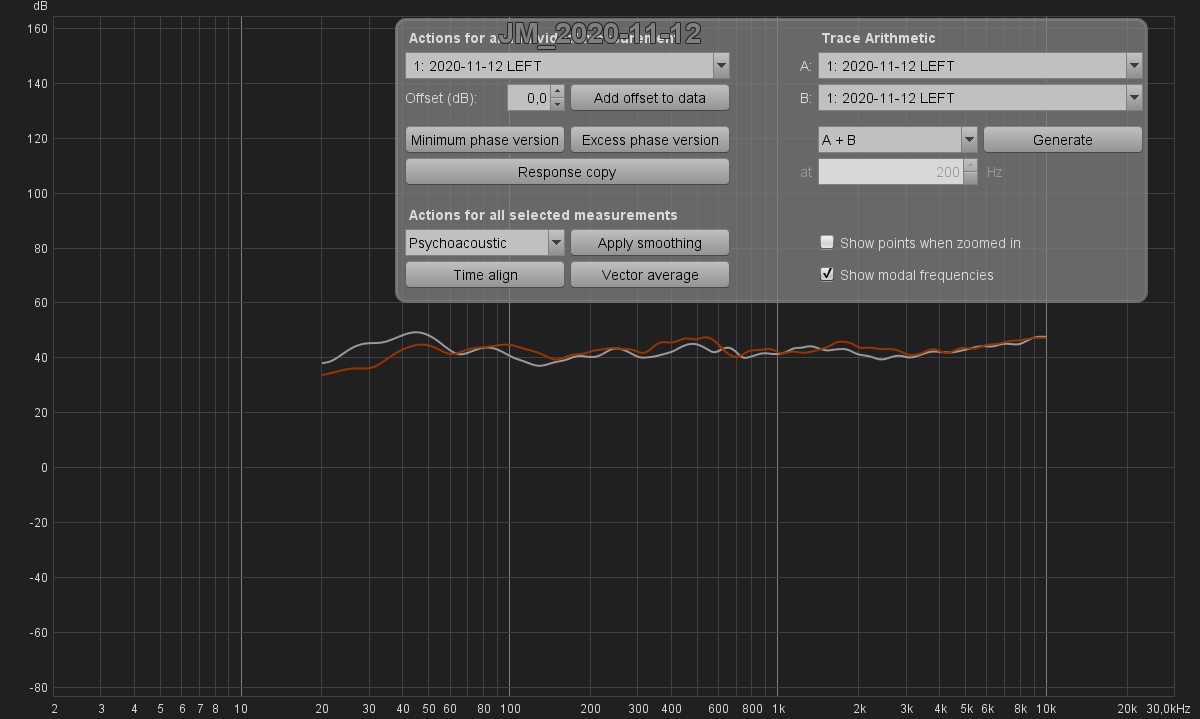Click the spinner beside the 'at' Hz field
1200x719 pixels.
970,172
